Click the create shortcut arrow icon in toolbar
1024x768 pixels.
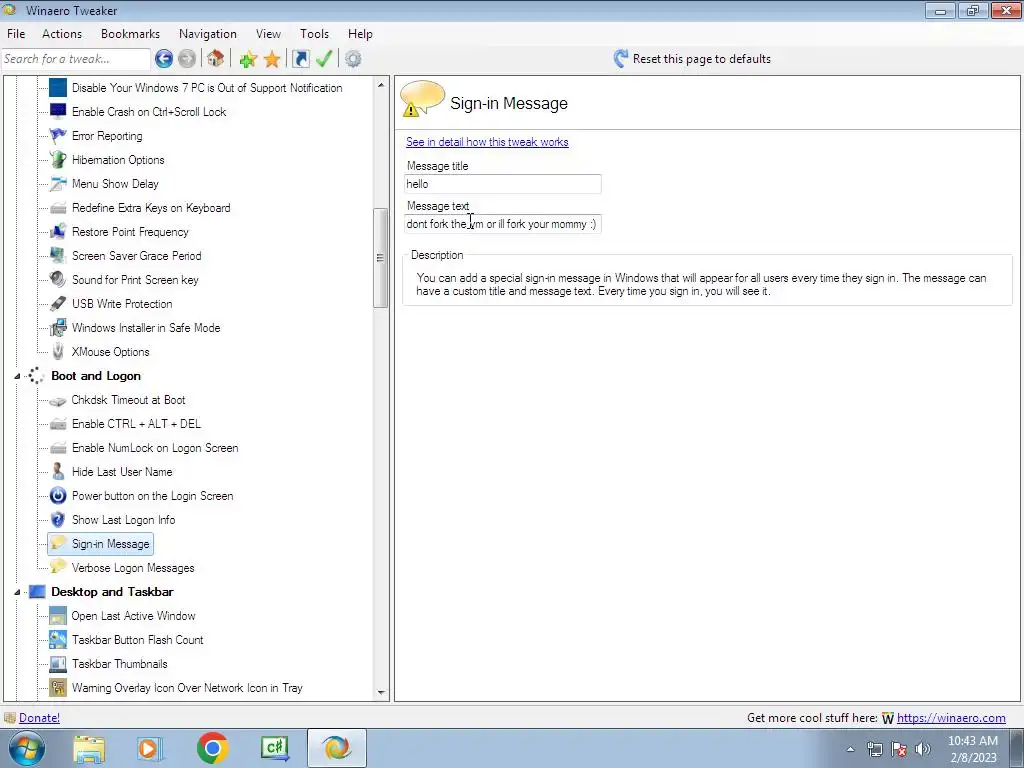pyautogui.click(x=300, y=59)
